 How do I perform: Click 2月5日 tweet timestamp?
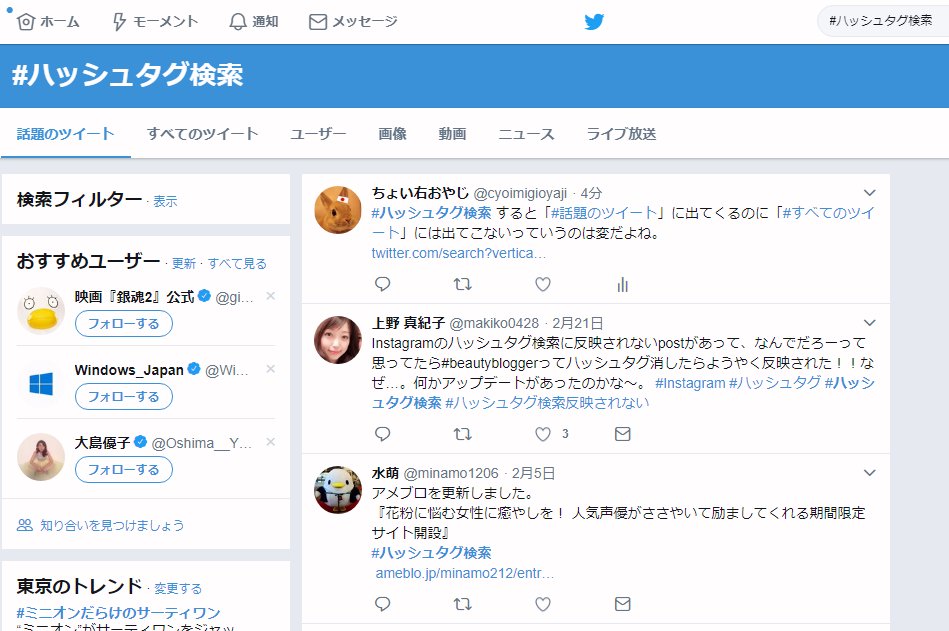click(x=533, y=474)
